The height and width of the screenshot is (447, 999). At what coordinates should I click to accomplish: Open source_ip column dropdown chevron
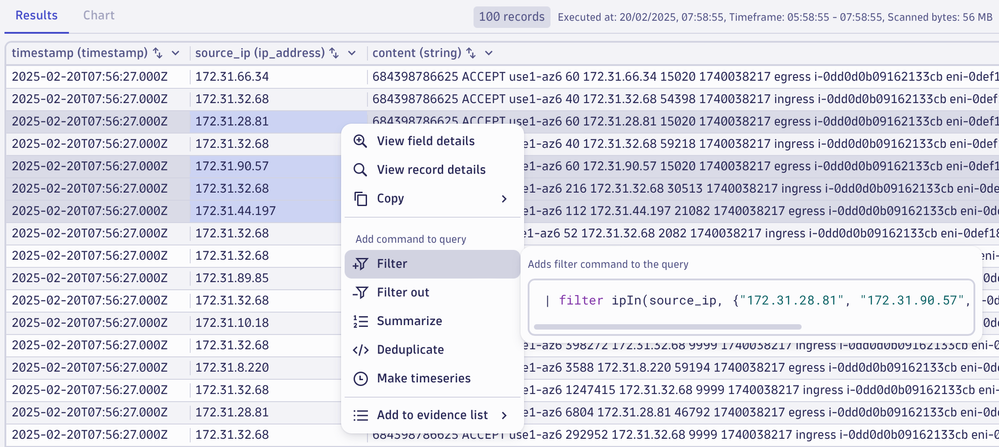point(354,53)
